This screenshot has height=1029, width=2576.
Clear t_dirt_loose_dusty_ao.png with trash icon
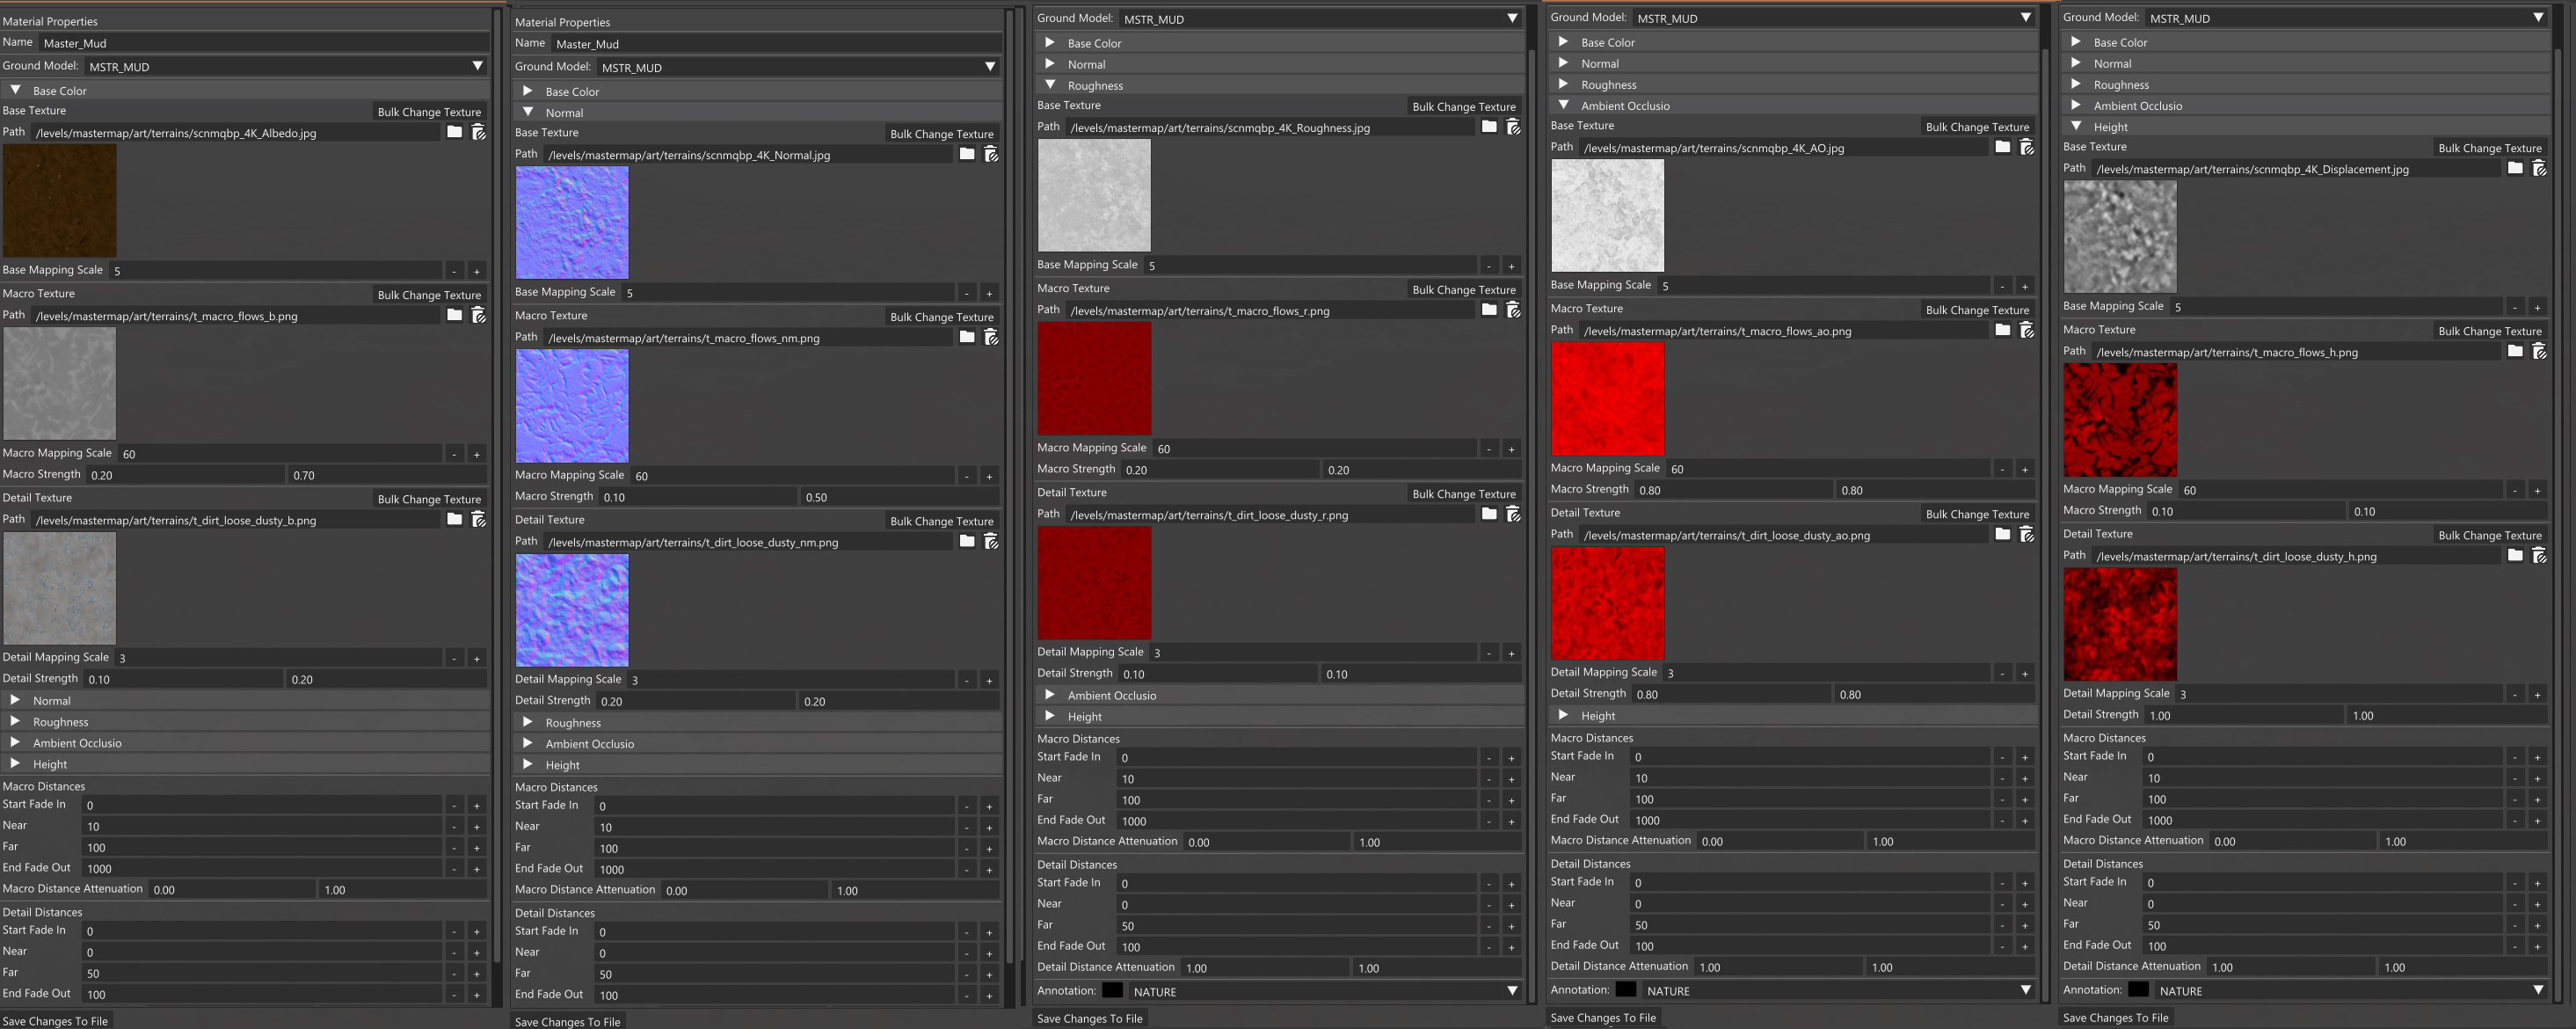click(x=2027, y=534)
